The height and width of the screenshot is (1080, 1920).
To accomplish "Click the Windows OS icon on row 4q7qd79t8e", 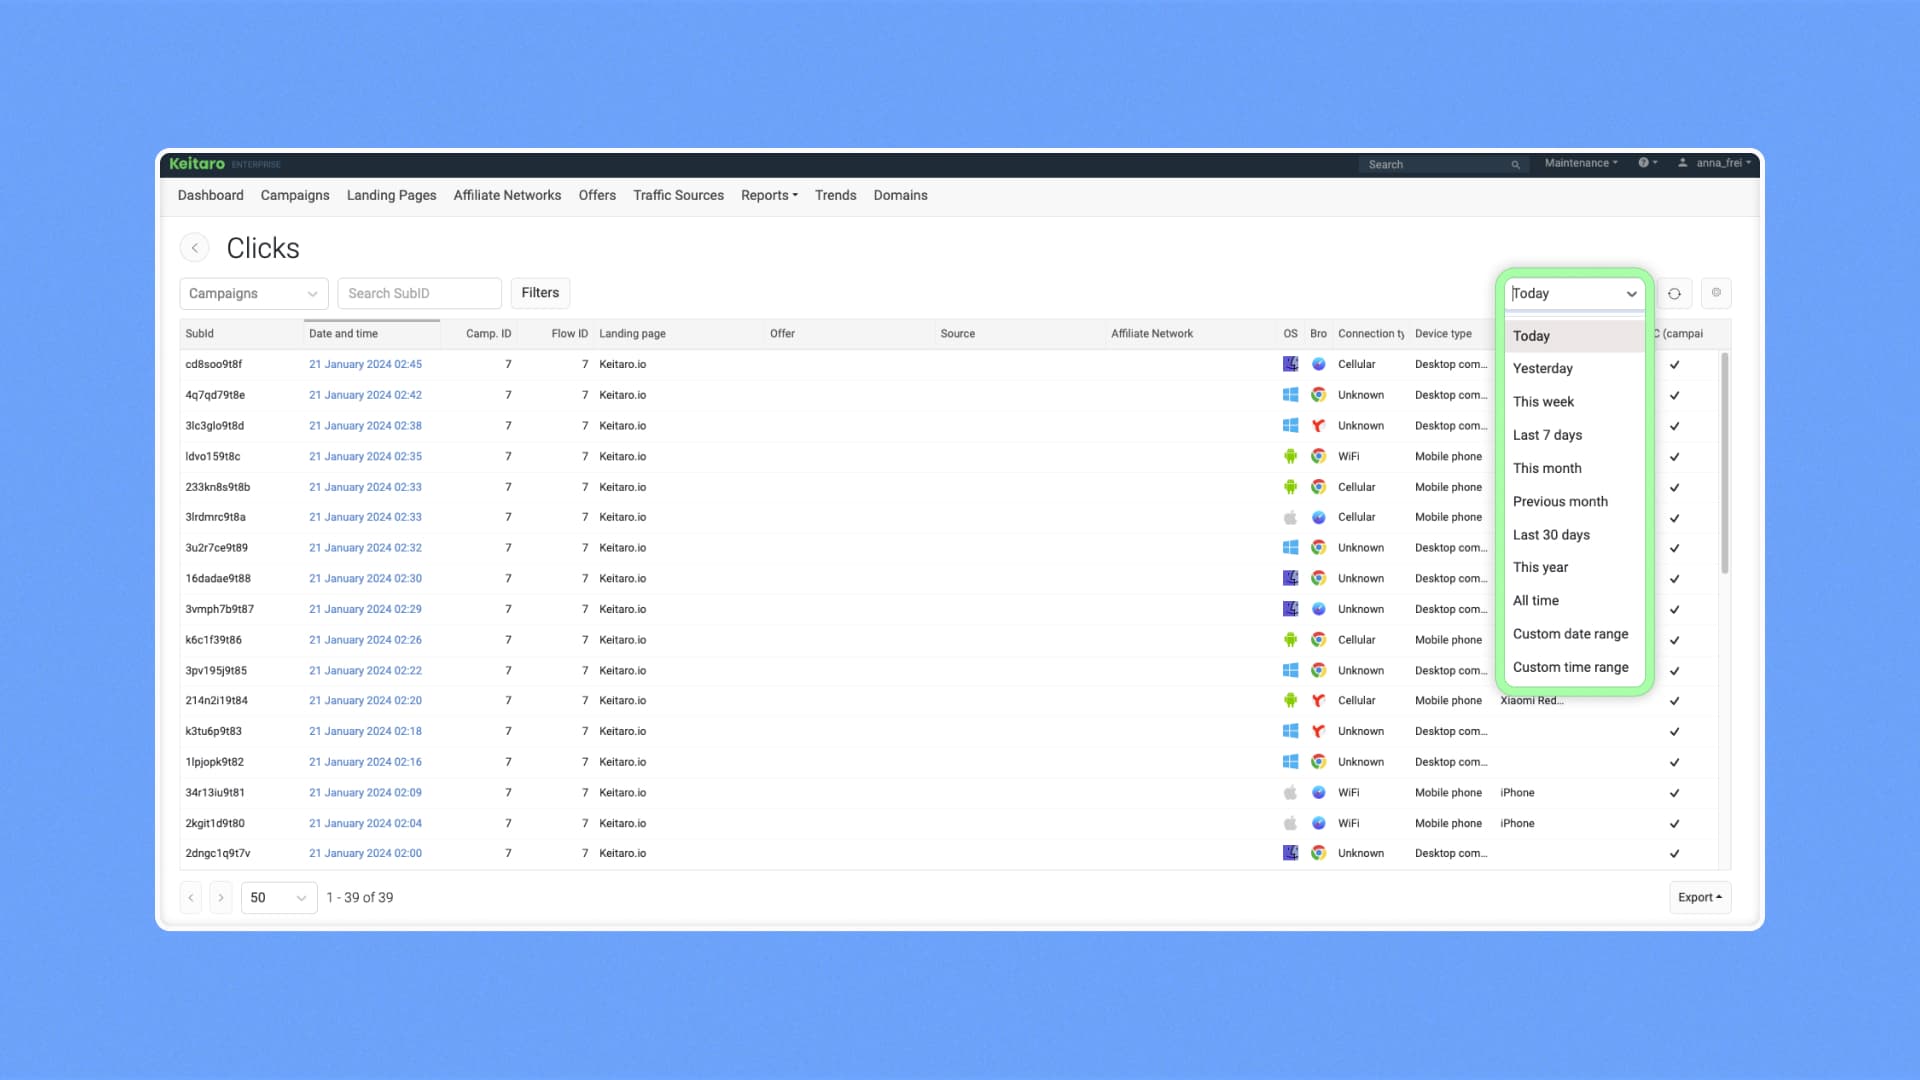I will tap(1290, 395).
